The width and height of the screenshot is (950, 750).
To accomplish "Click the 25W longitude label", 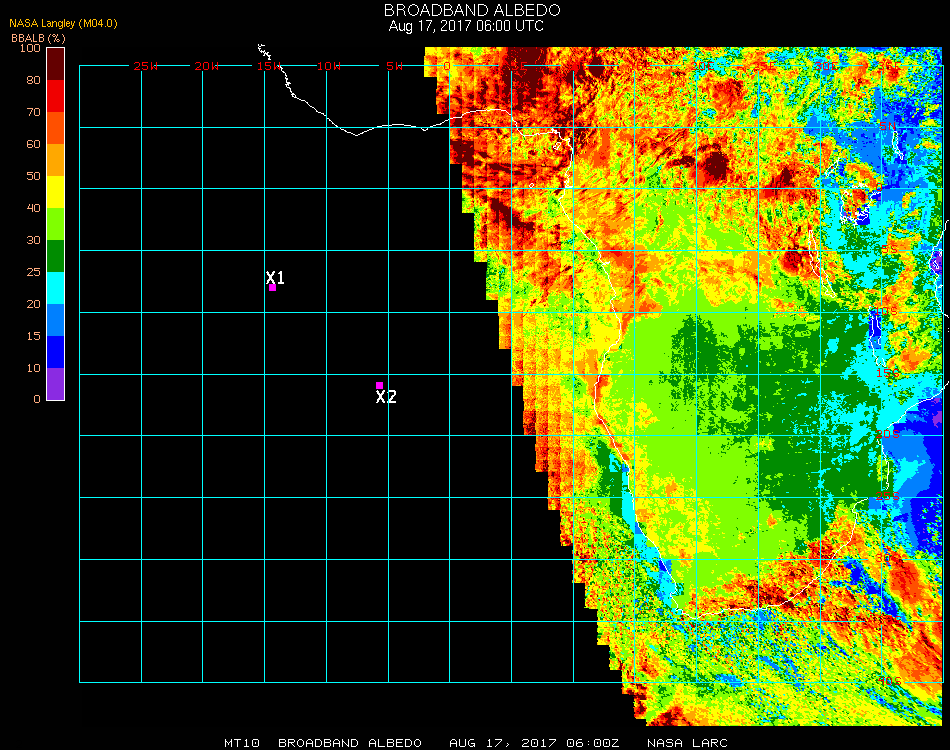I will 146,66.
